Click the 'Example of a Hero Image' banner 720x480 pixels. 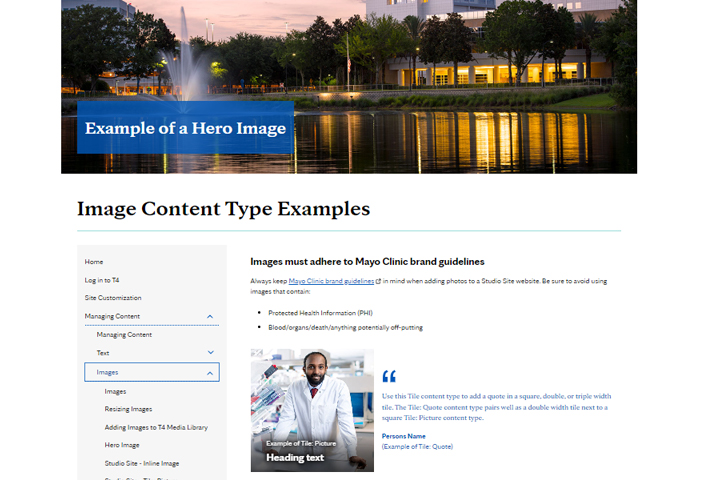(x=186, y=128)
